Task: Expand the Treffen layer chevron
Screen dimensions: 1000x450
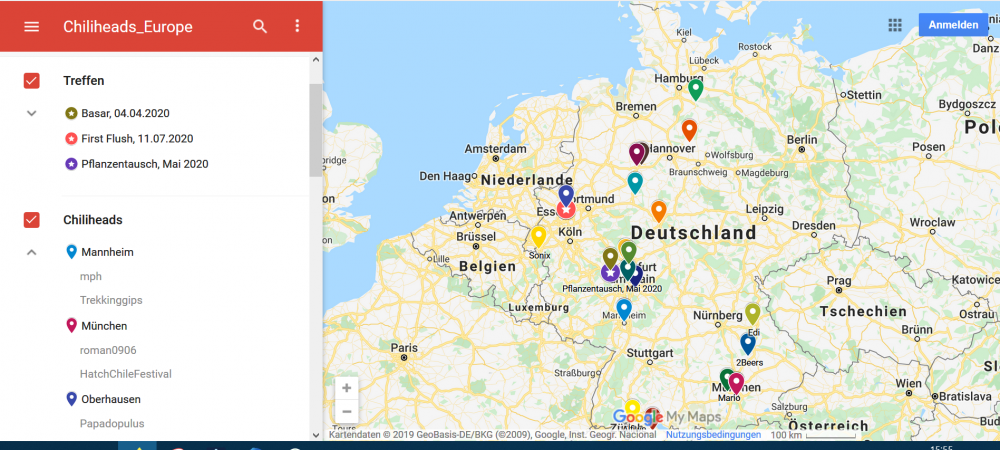Action: point(32,113)
